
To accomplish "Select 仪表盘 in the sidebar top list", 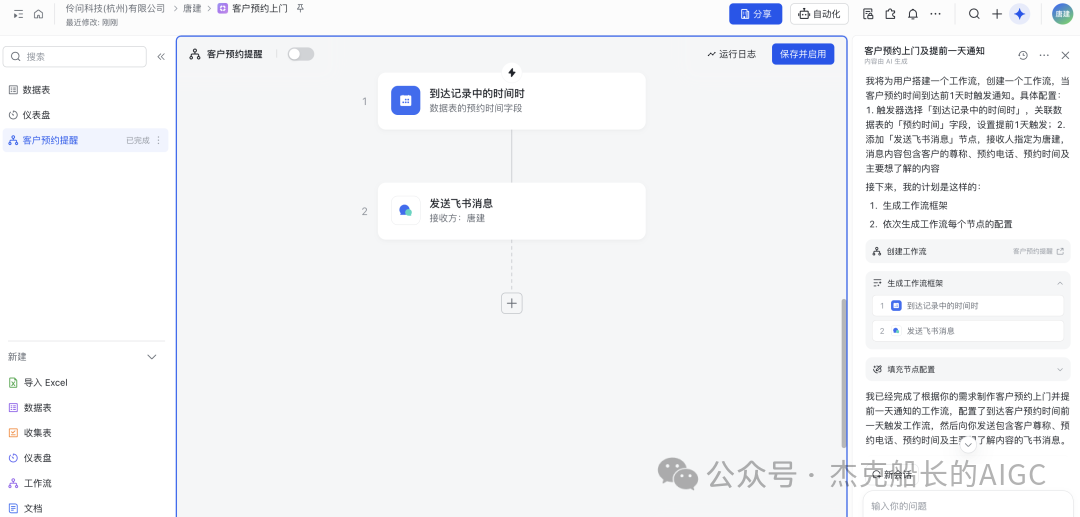I will click(85, 115).
